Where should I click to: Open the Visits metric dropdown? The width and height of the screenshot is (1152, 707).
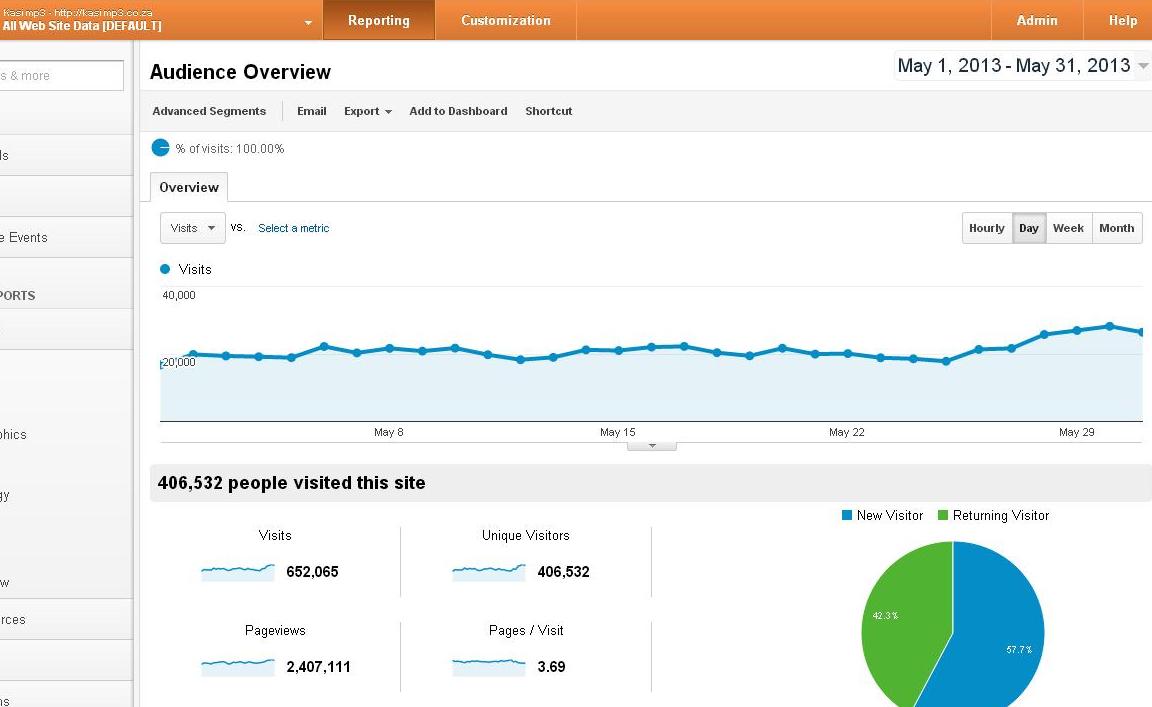click(x=192, y=228)
